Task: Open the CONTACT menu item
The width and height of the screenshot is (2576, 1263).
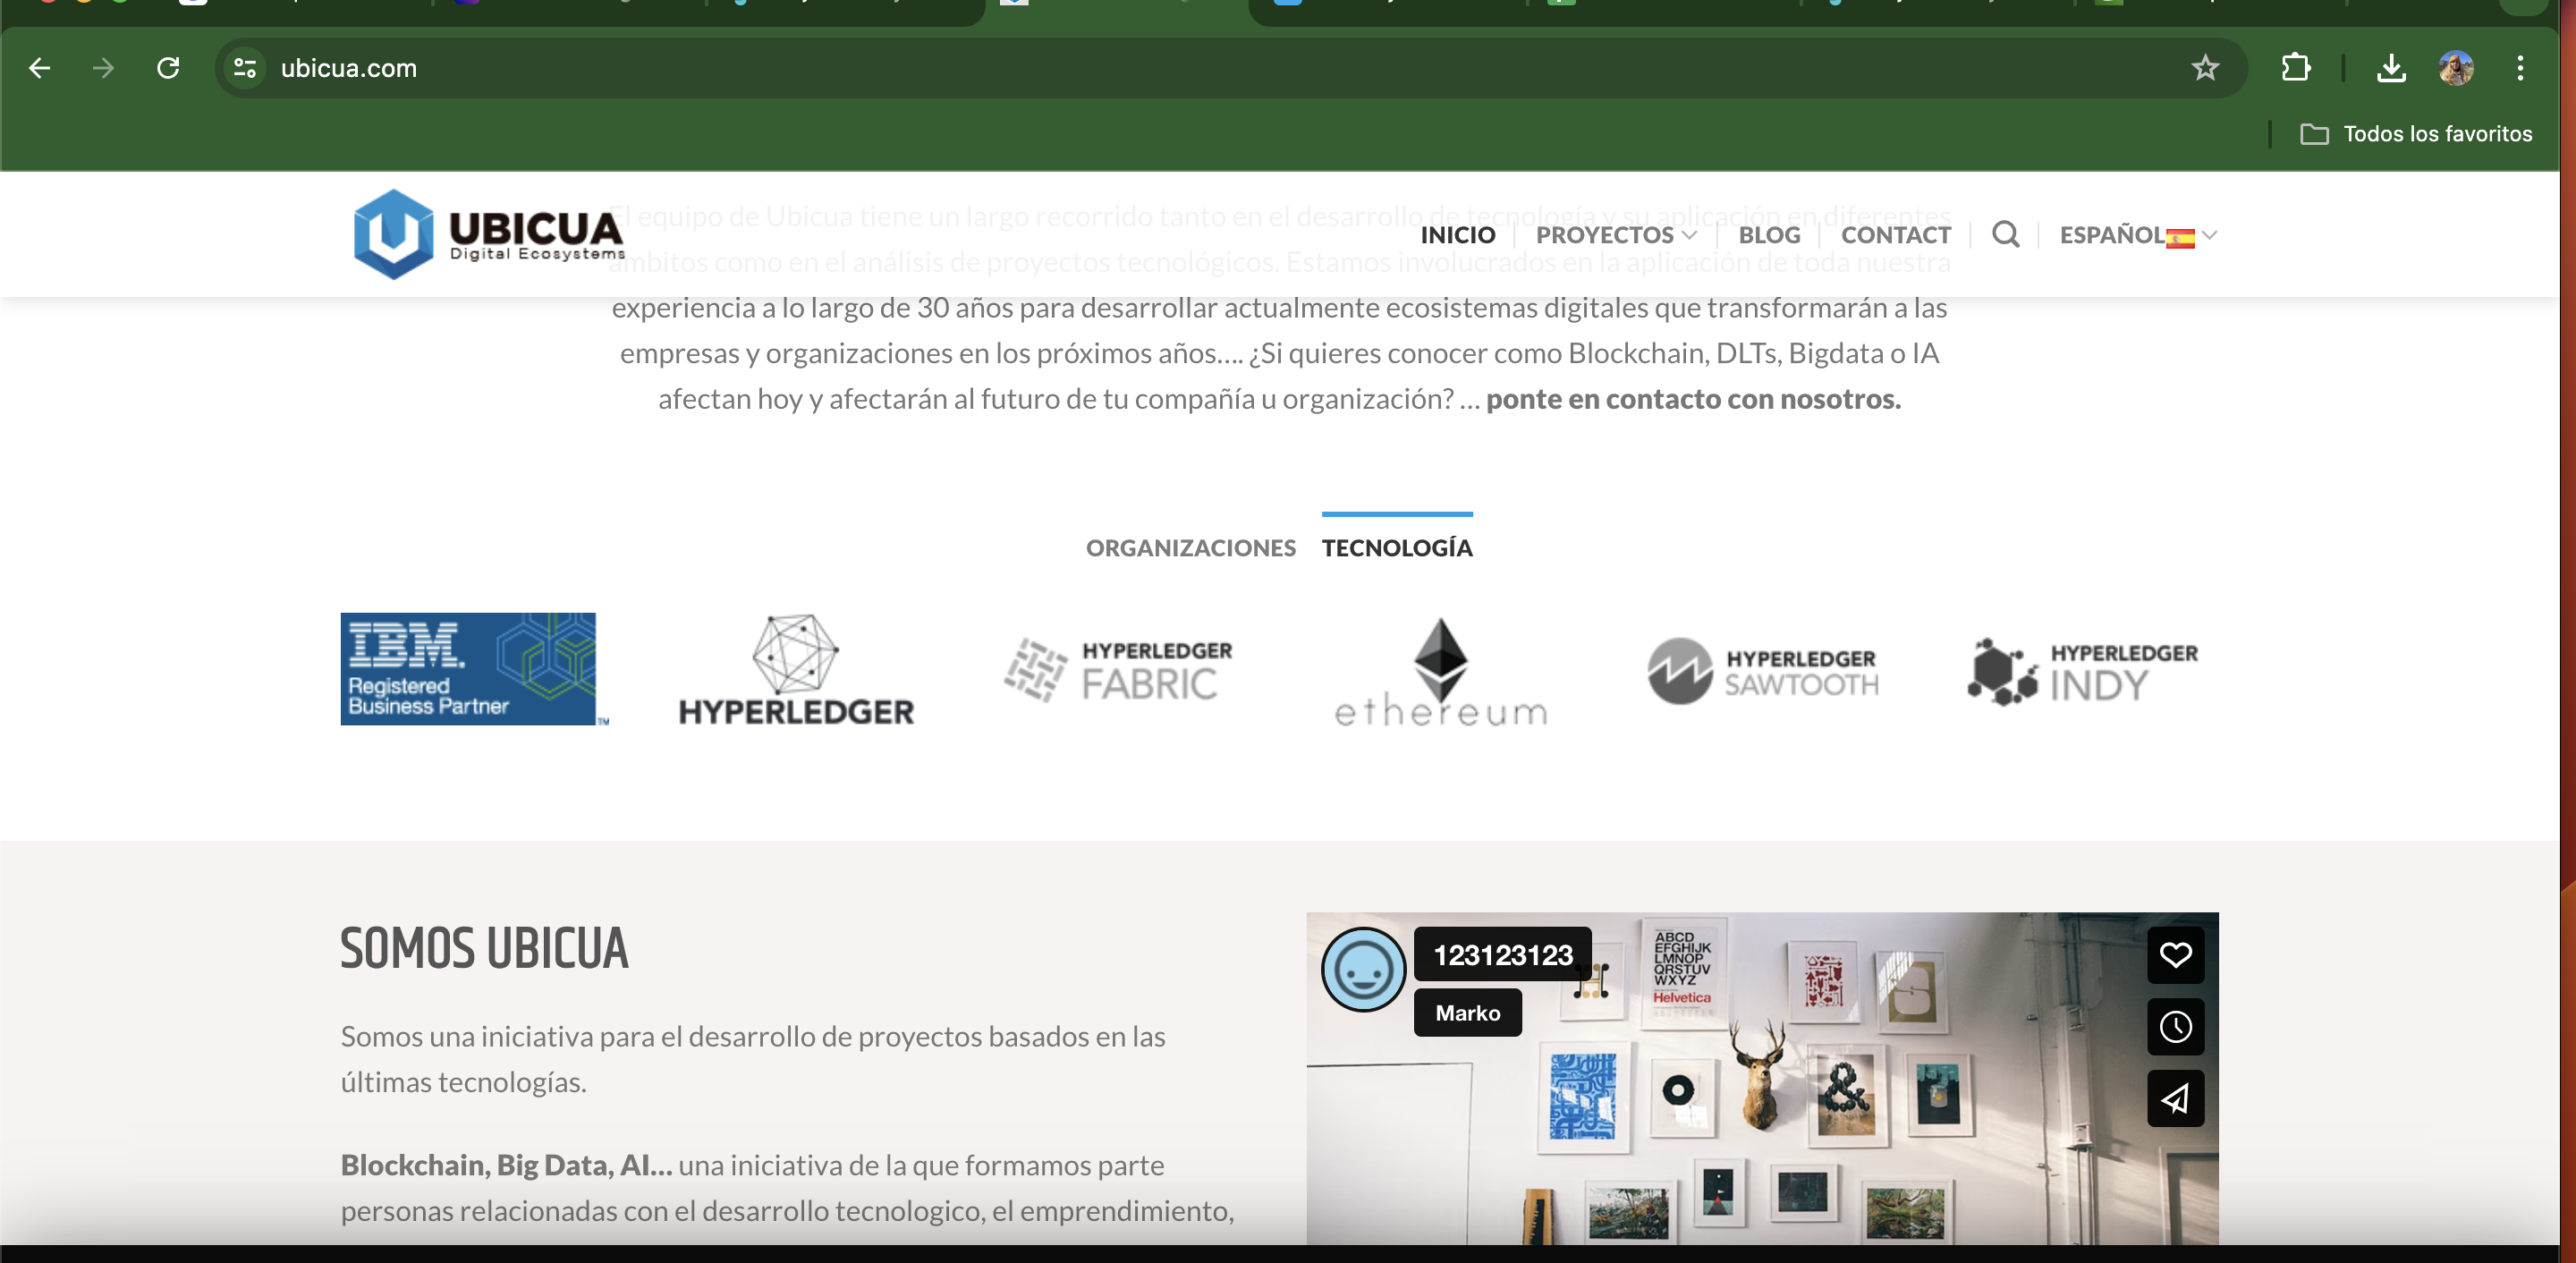Action: click(x=1896, y=235)
